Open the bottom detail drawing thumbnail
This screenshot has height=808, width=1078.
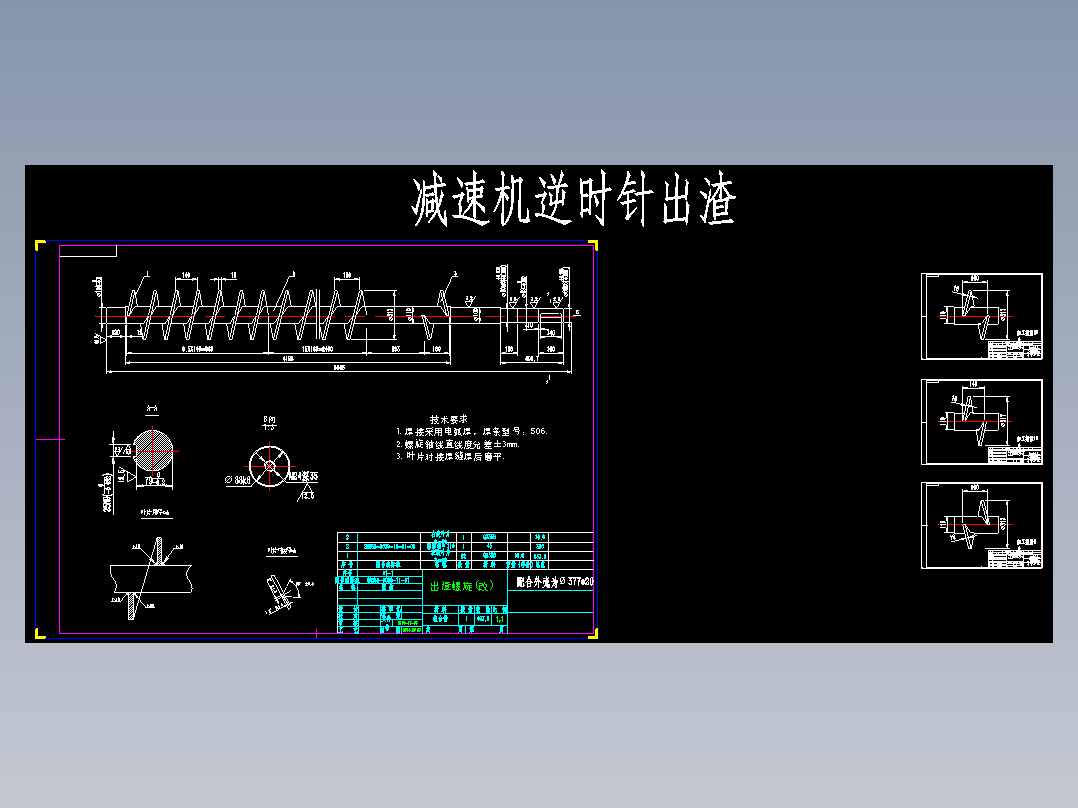click(981, 524)
